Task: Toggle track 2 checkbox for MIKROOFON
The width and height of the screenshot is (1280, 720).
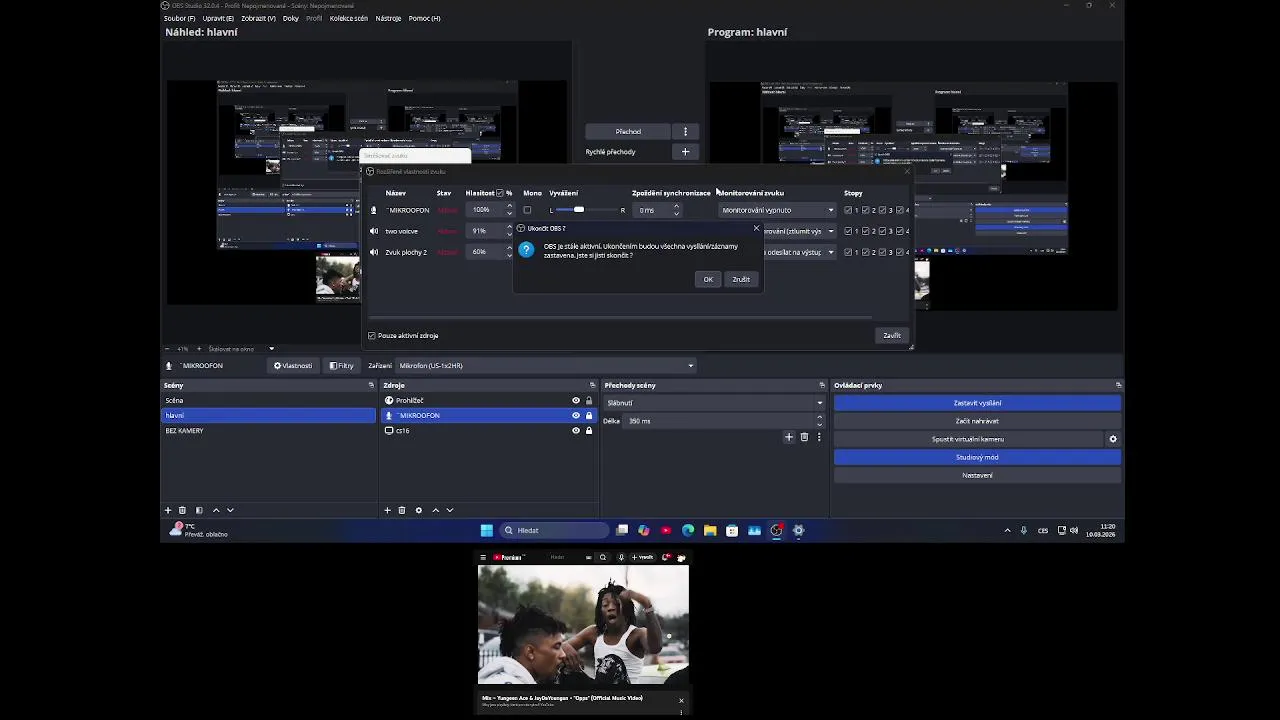Action: pos(865,210)
